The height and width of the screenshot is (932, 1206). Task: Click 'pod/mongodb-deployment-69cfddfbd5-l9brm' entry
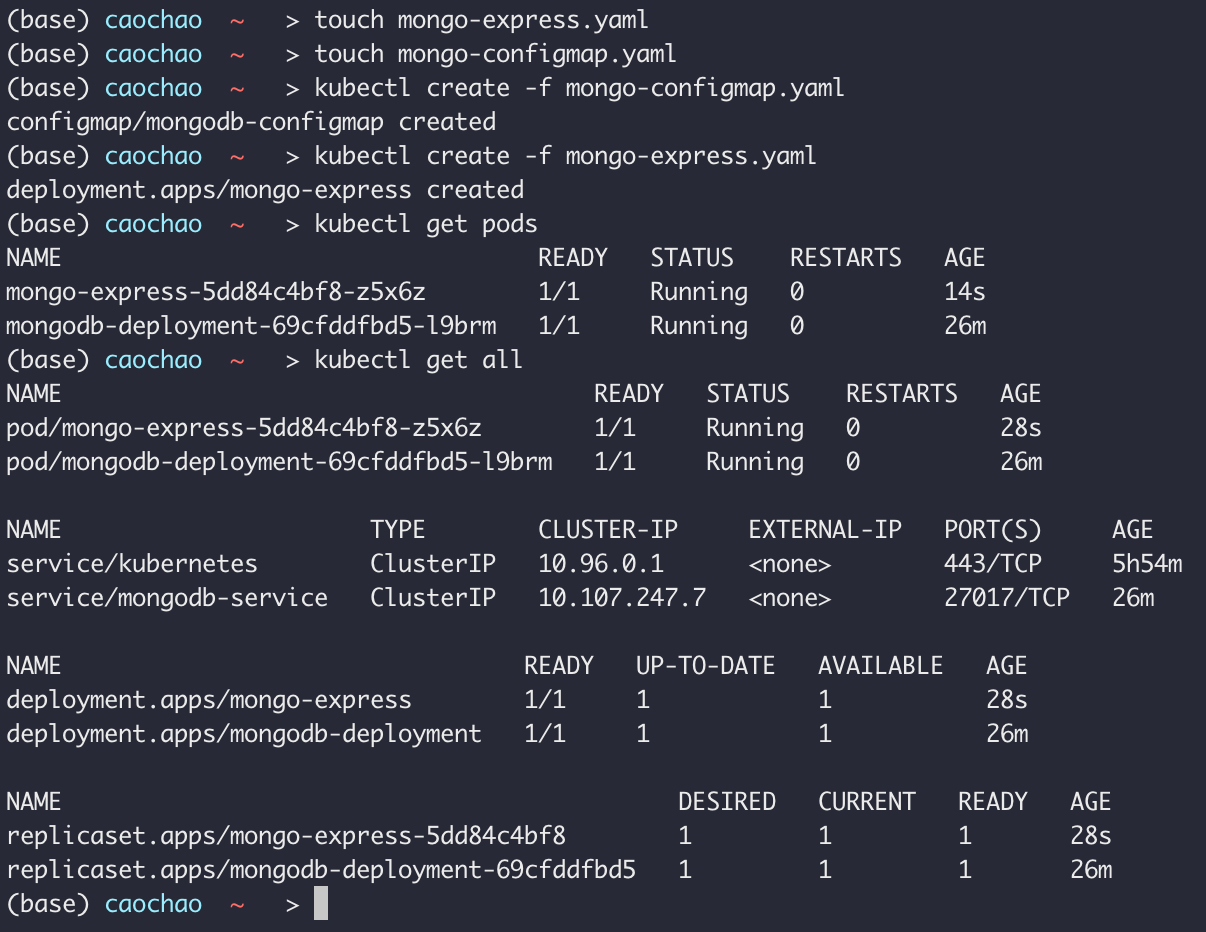279,462
